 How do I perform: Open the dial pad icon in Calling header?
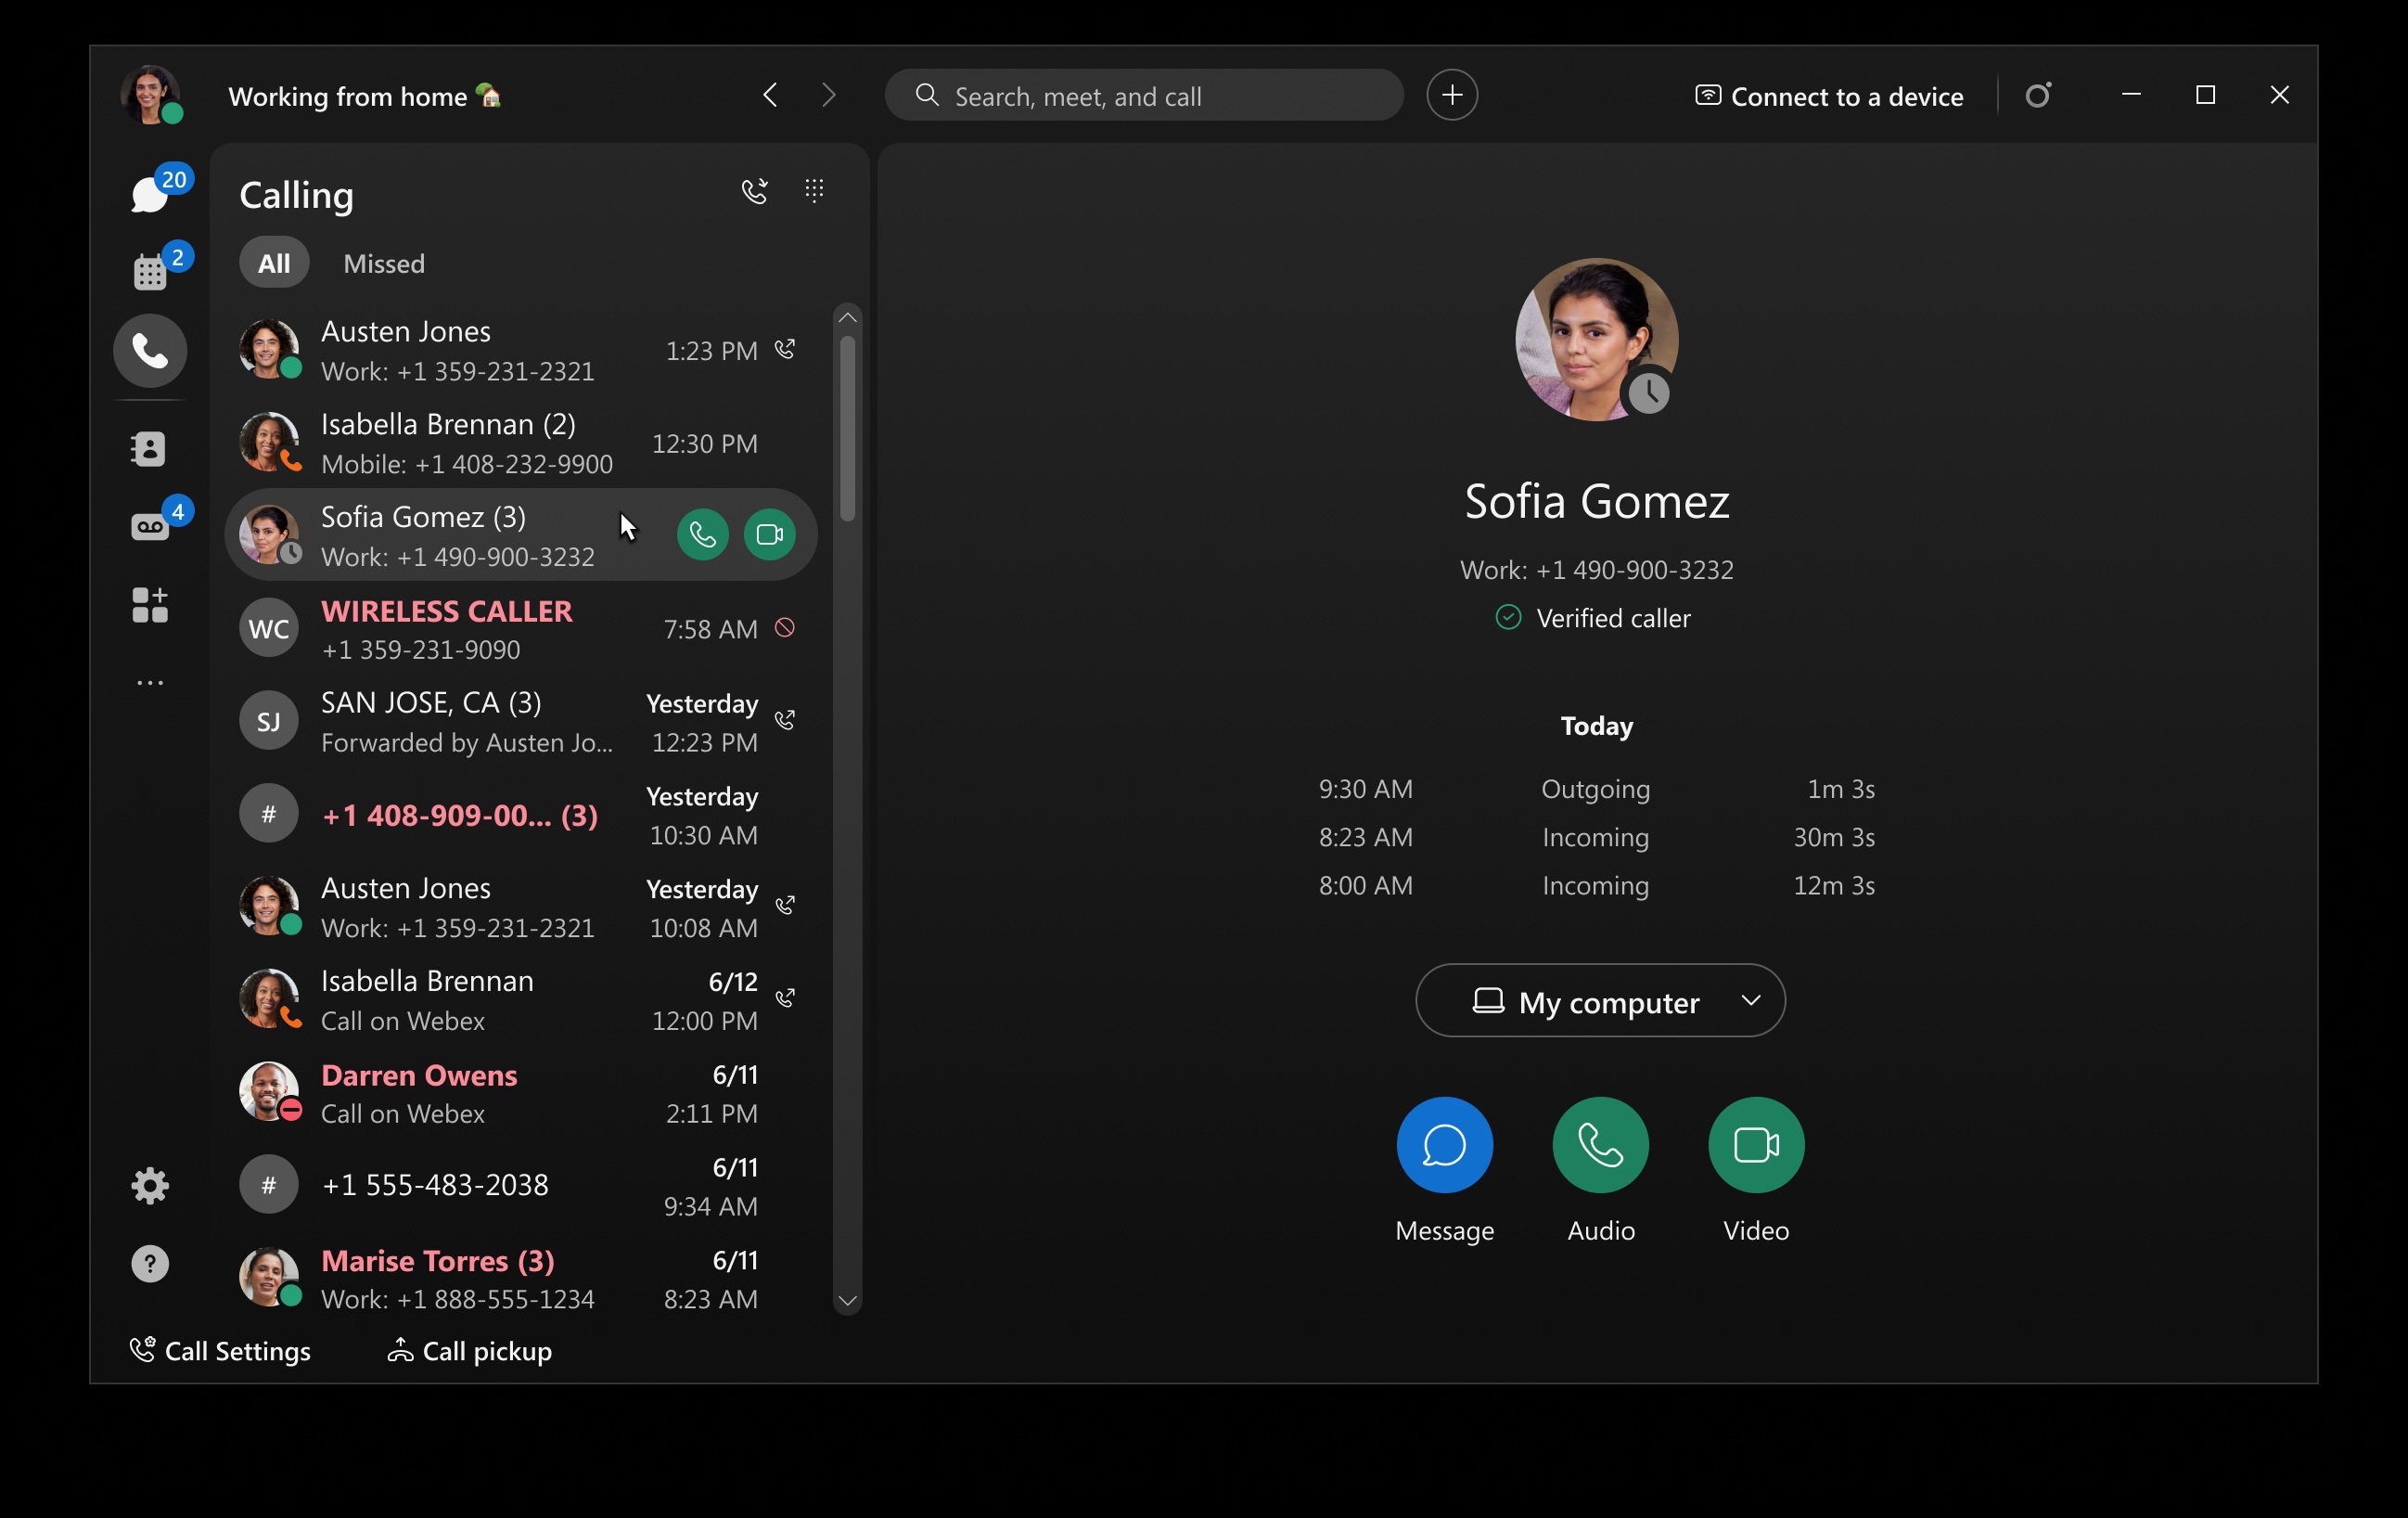pos(814,190)
